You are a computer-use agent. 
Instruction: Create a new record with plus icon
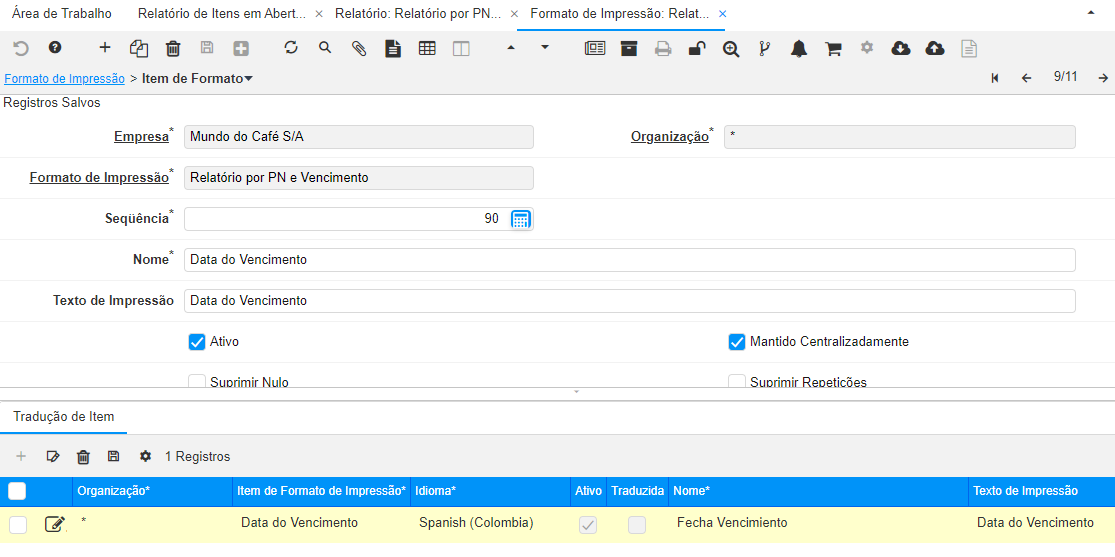click(x=105, y=48)
